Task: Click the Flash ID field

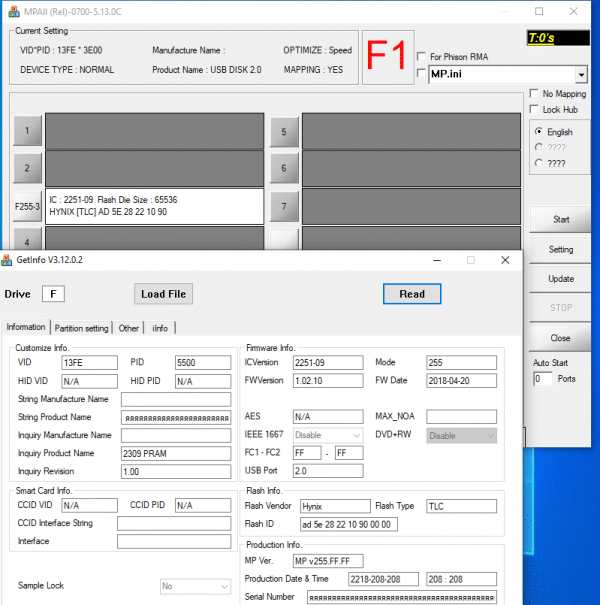Action: pos(349,524)
